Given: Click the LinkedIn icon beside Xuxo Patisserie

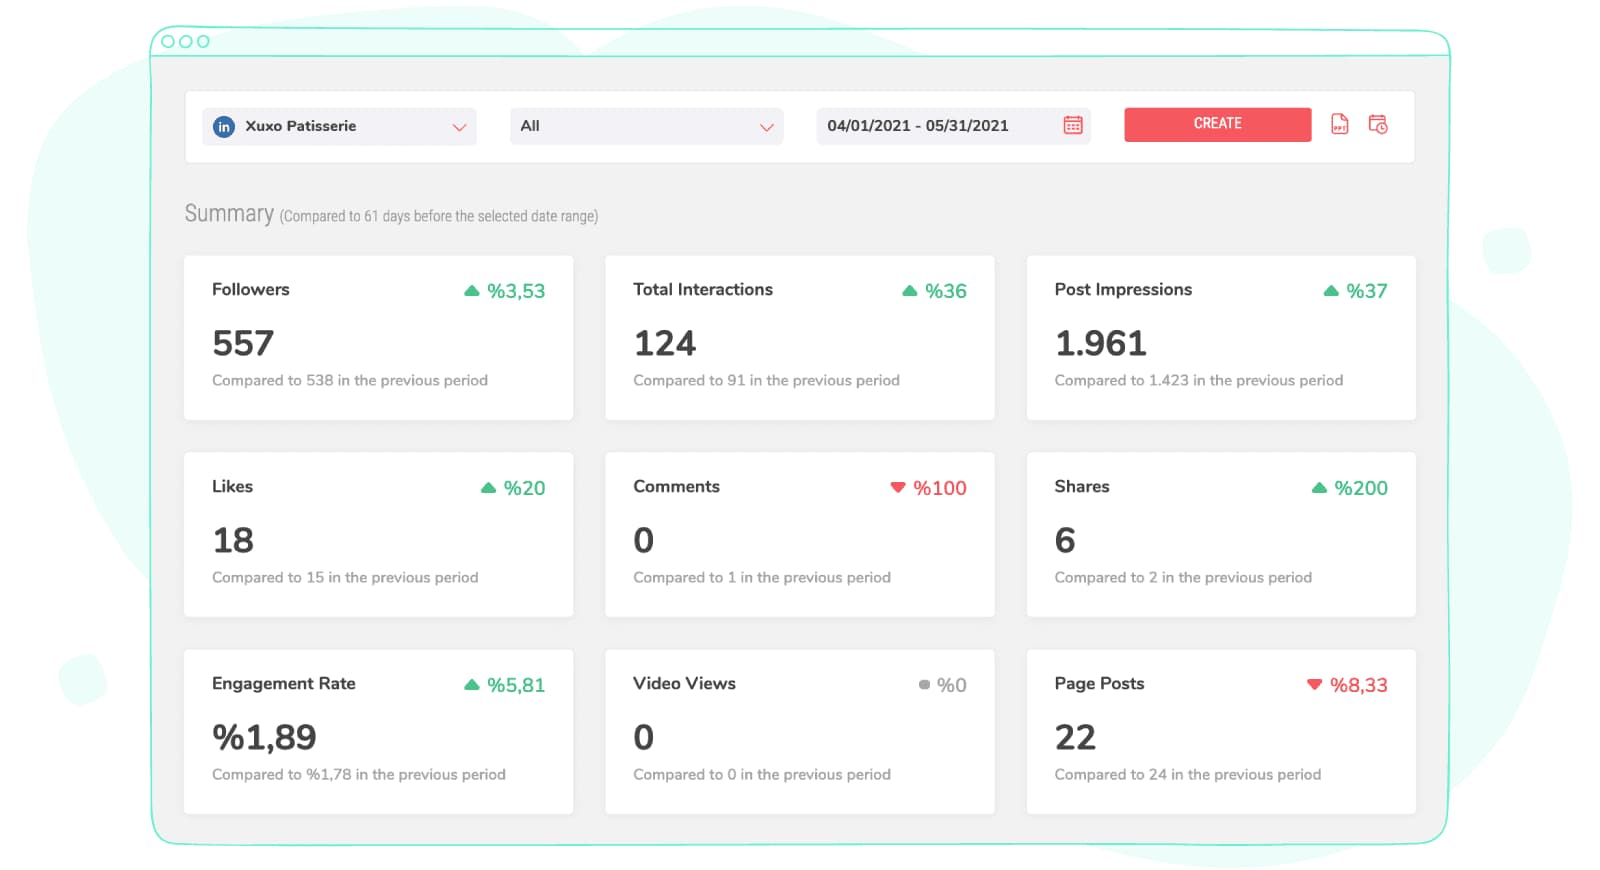Looking at the screenshot, I should point(224,127).
